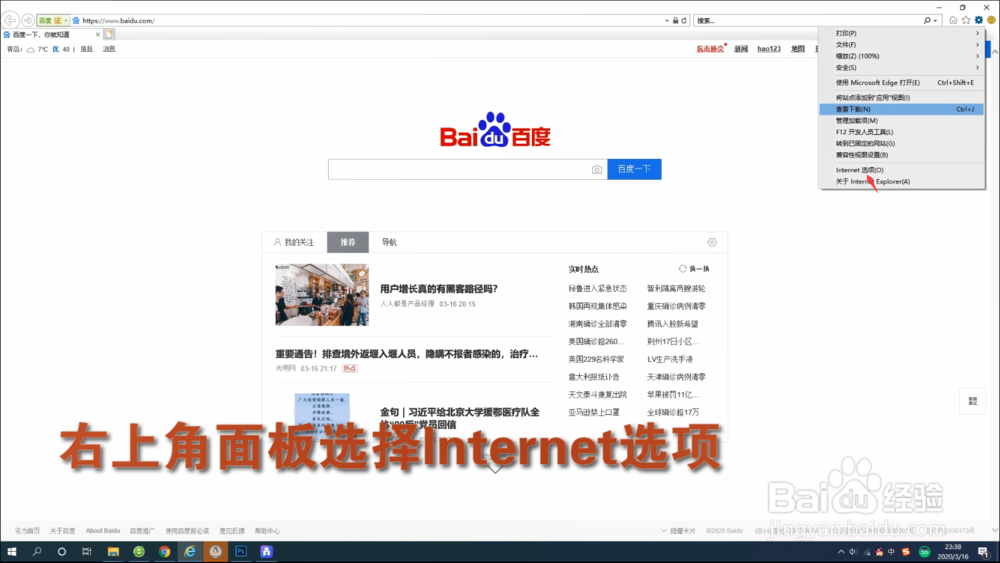This screenshot has height=563, width=1000.
Task: Close the Baidu tab
Action: (x=98, y=34)
